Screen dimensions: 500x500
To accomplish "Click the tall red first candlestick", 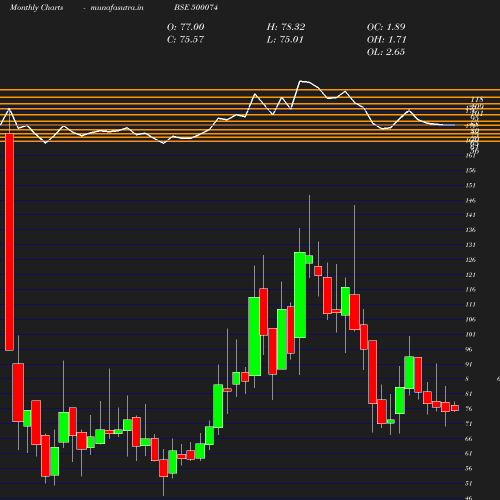I will (x=9, y=242).
